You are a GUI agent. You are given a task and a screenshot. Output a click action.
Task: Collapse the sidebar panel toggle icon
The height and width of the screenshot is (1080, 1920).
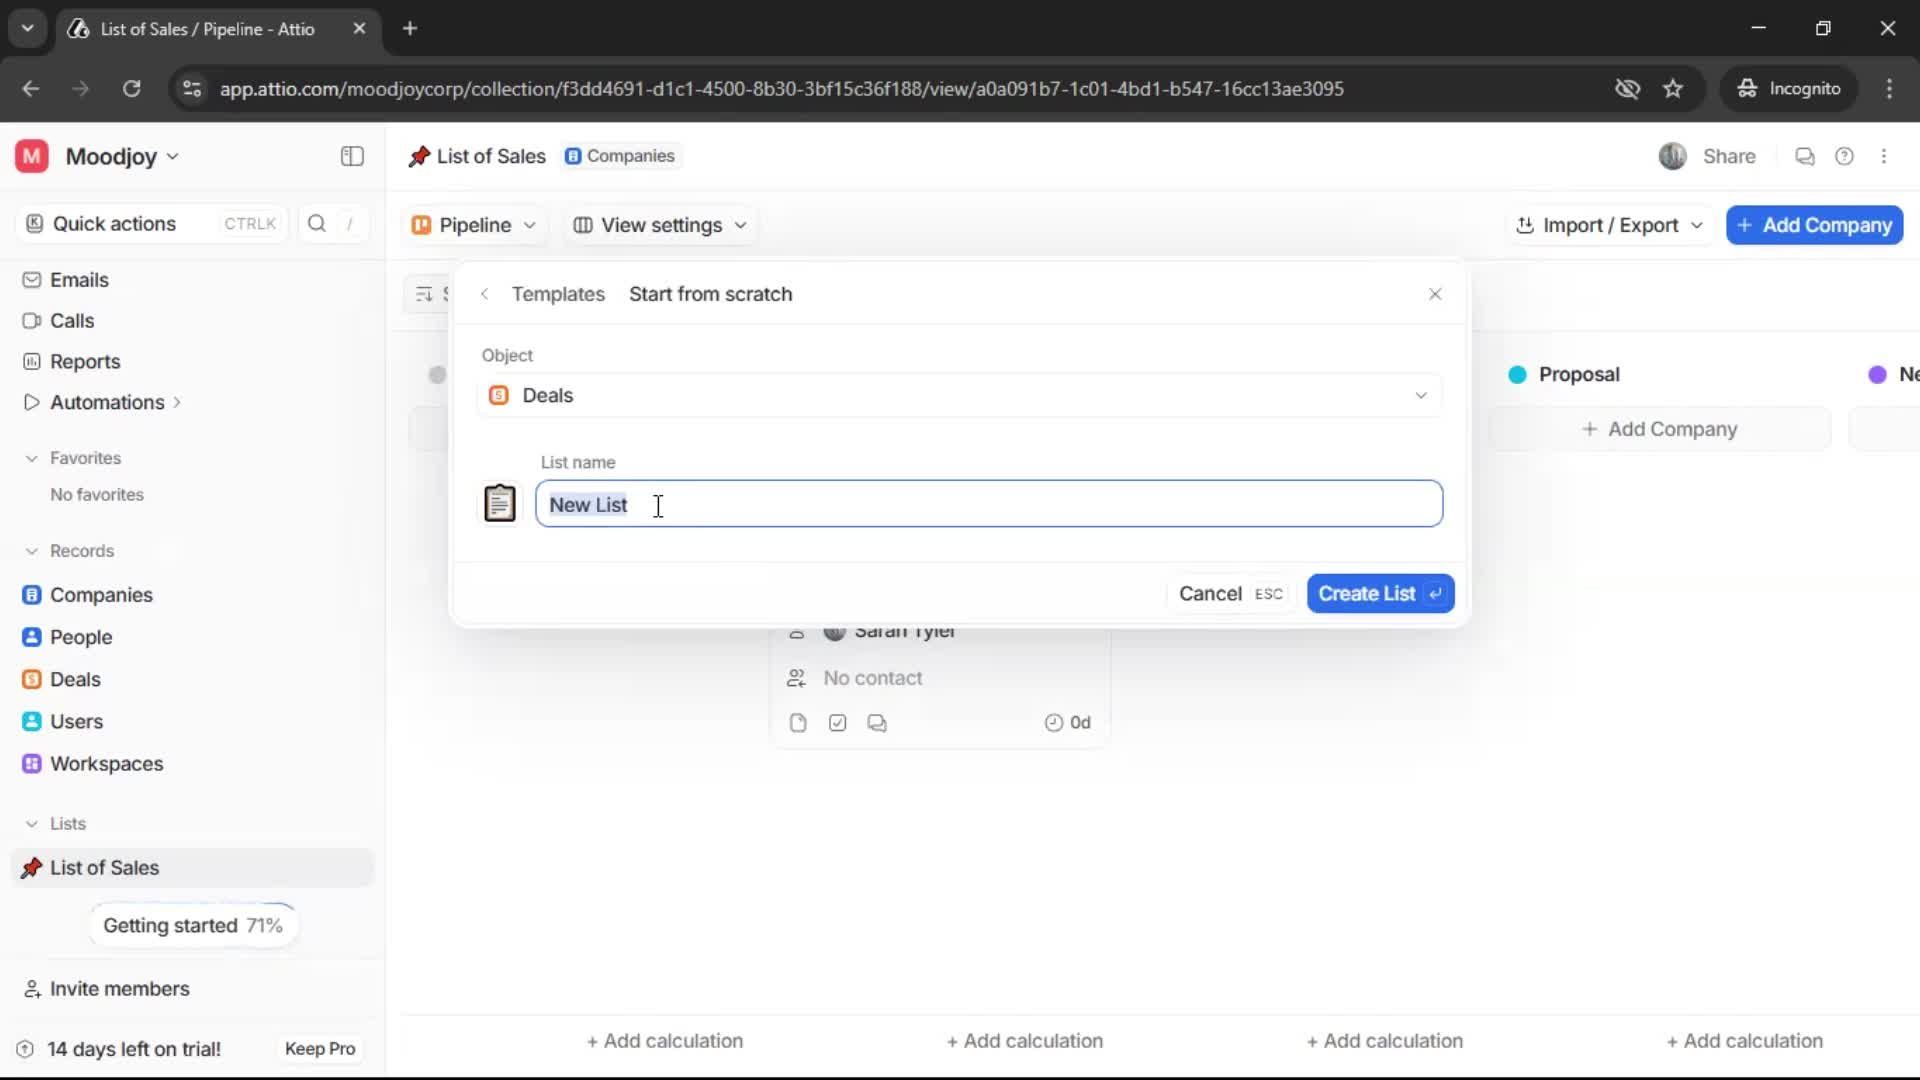pos(351,156)
